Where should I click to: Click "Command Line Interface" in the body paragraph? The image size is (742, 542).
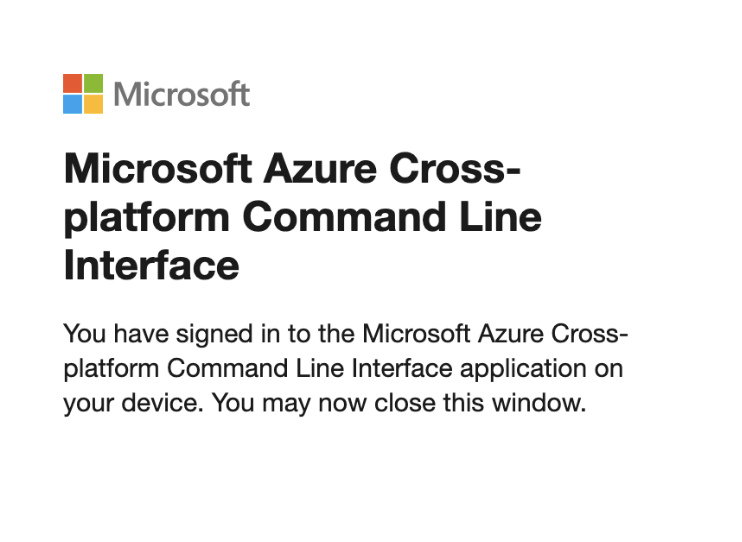309,369
